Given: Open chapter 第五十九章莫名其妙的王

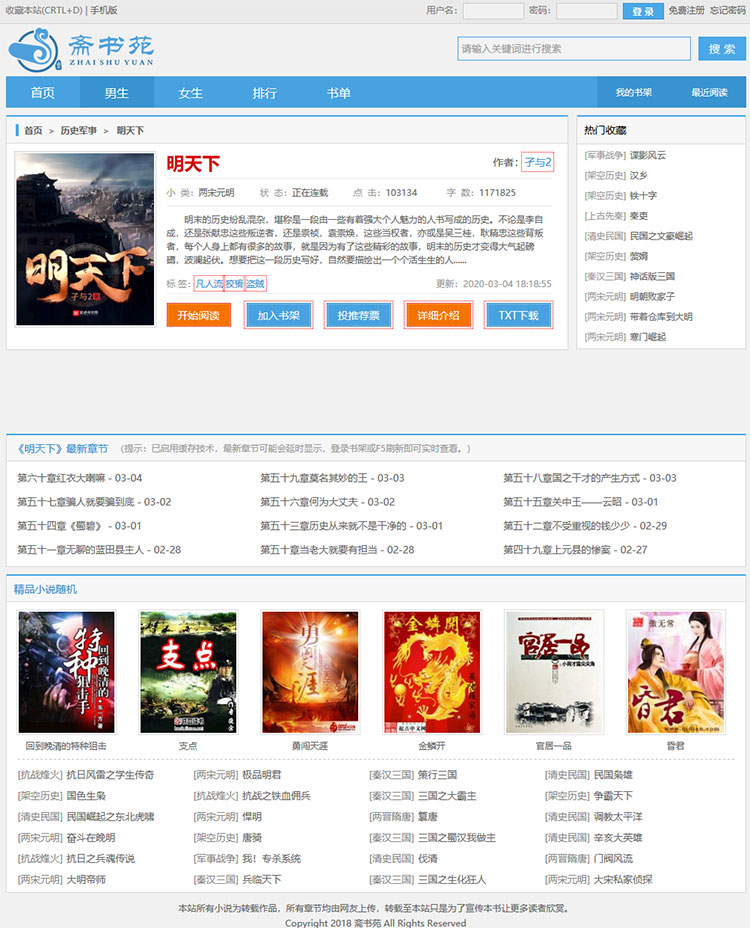Looking at the screenshot, I should coord(314,478).
